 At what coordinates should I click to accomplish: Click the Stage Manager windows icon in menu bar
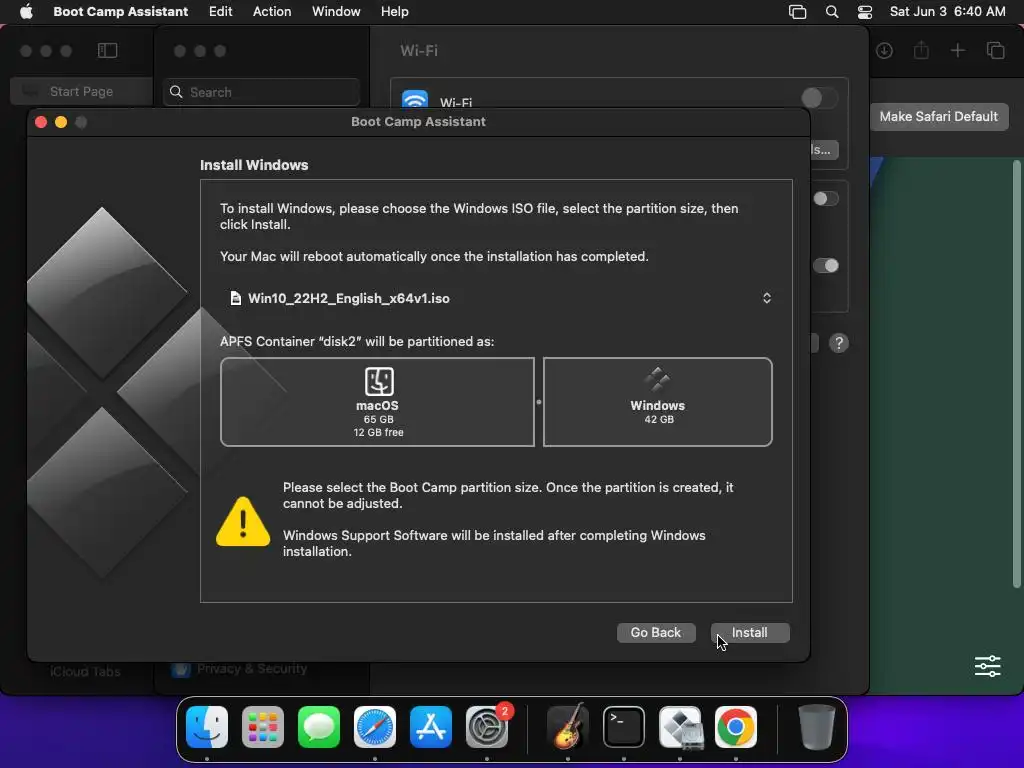797,12
